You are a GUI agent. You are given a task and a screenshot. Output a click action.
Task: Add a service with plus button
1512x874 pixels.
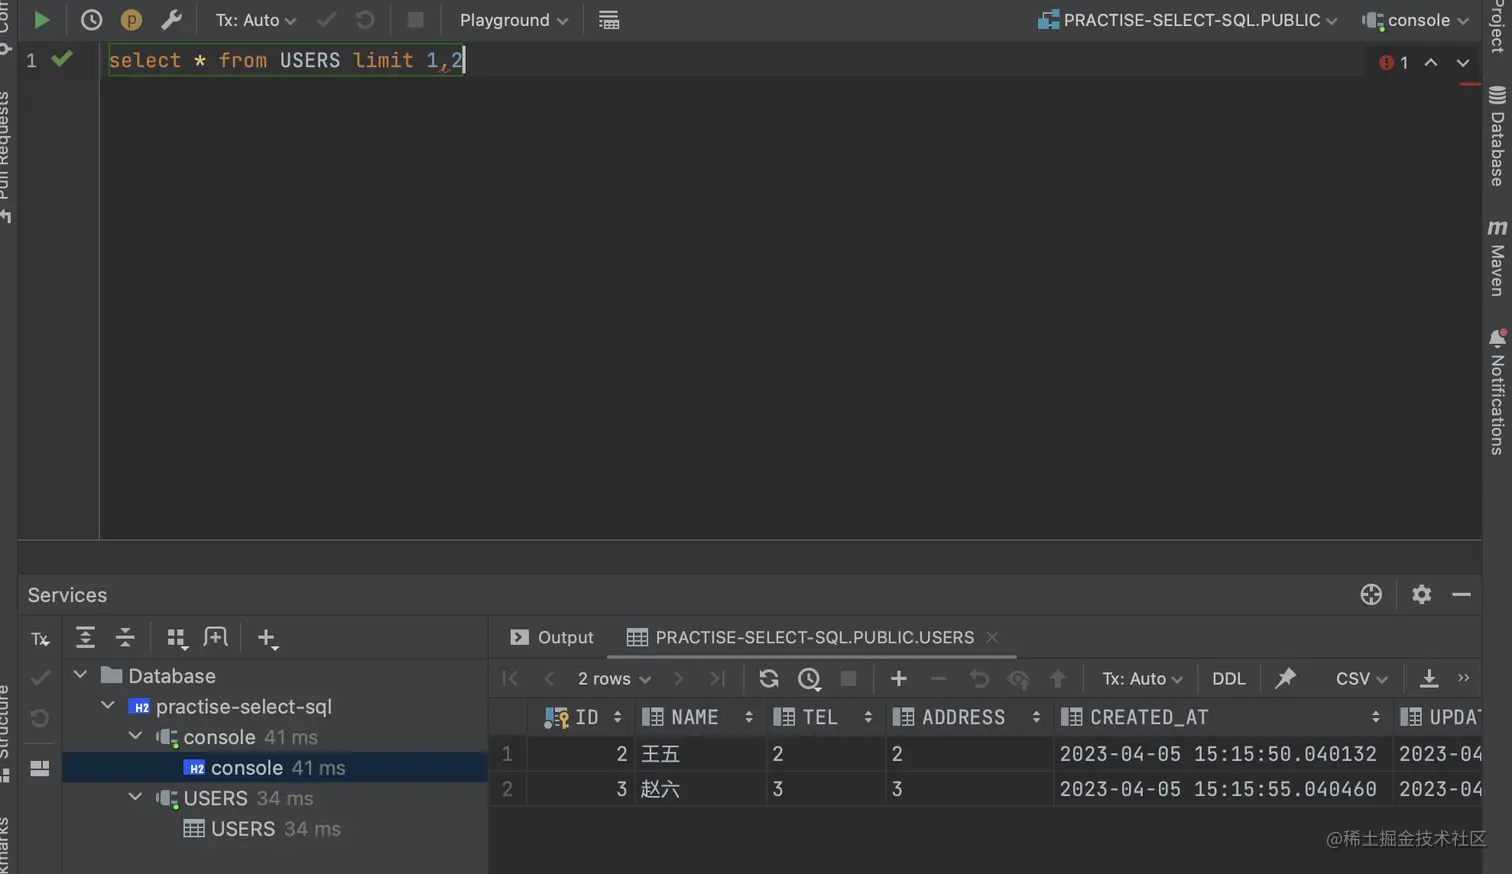point(267,638)
